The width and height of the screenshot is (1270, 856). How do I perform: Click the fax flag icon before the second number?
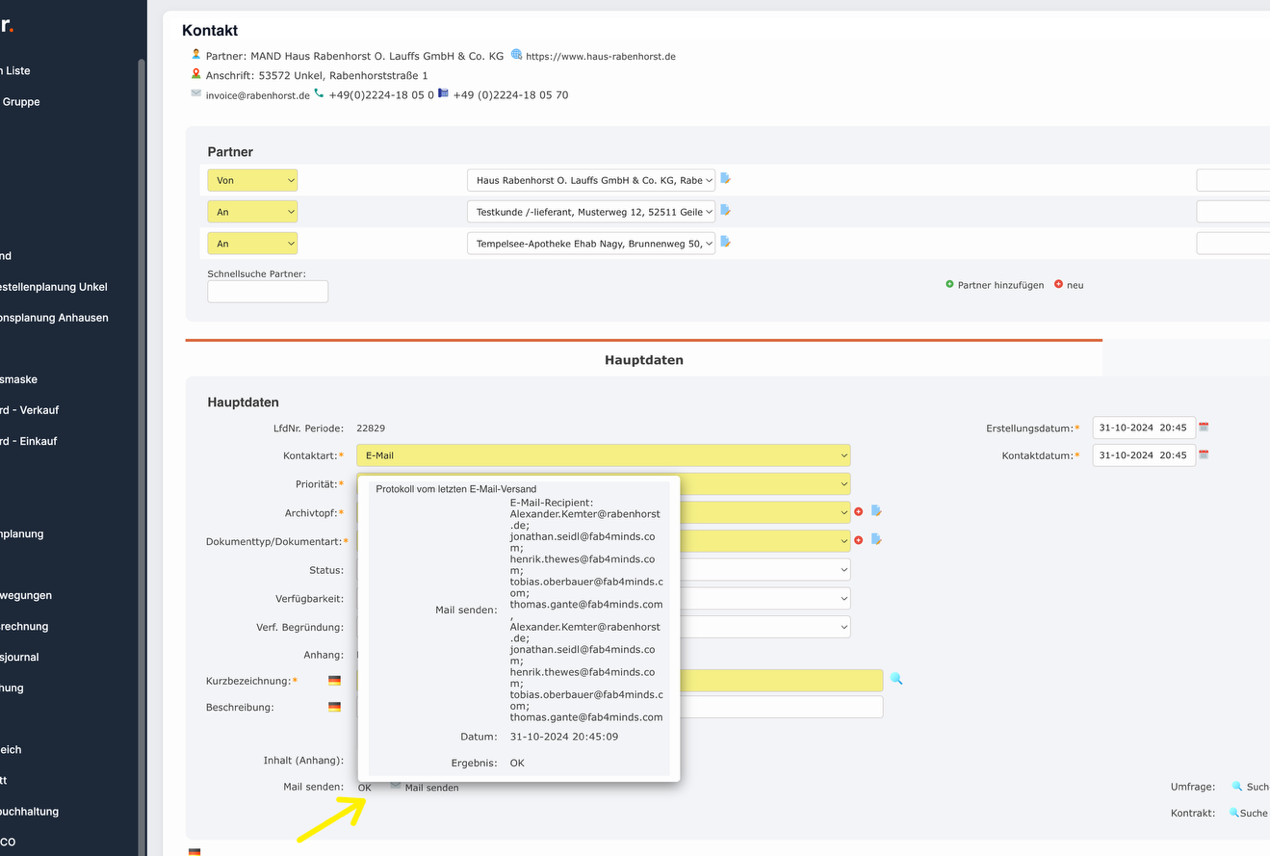pos(443,94)
